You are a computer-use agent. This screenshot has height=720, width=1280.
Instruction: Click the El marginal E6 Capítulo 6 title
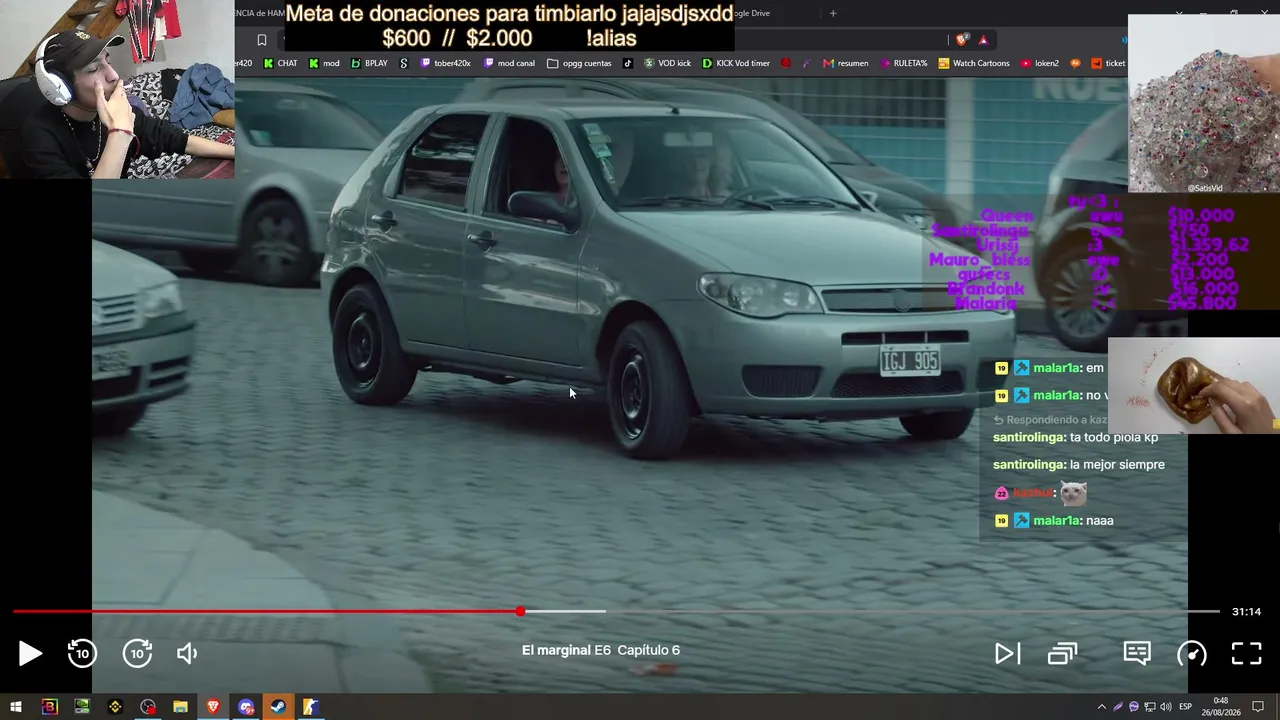tap(601, 650)
